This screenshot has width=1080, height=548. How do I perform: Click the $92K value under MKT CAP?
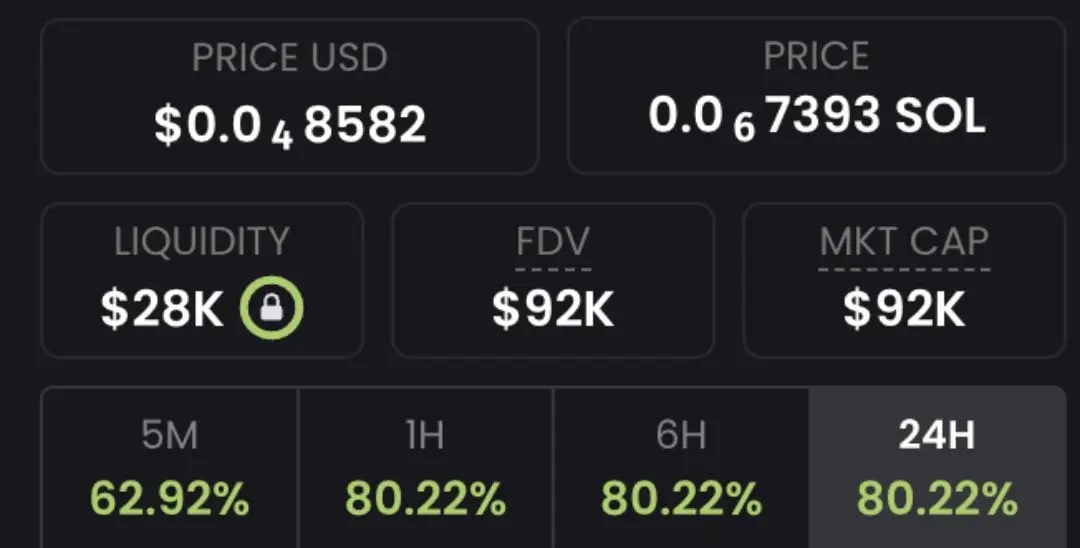[x=904, y=310]
